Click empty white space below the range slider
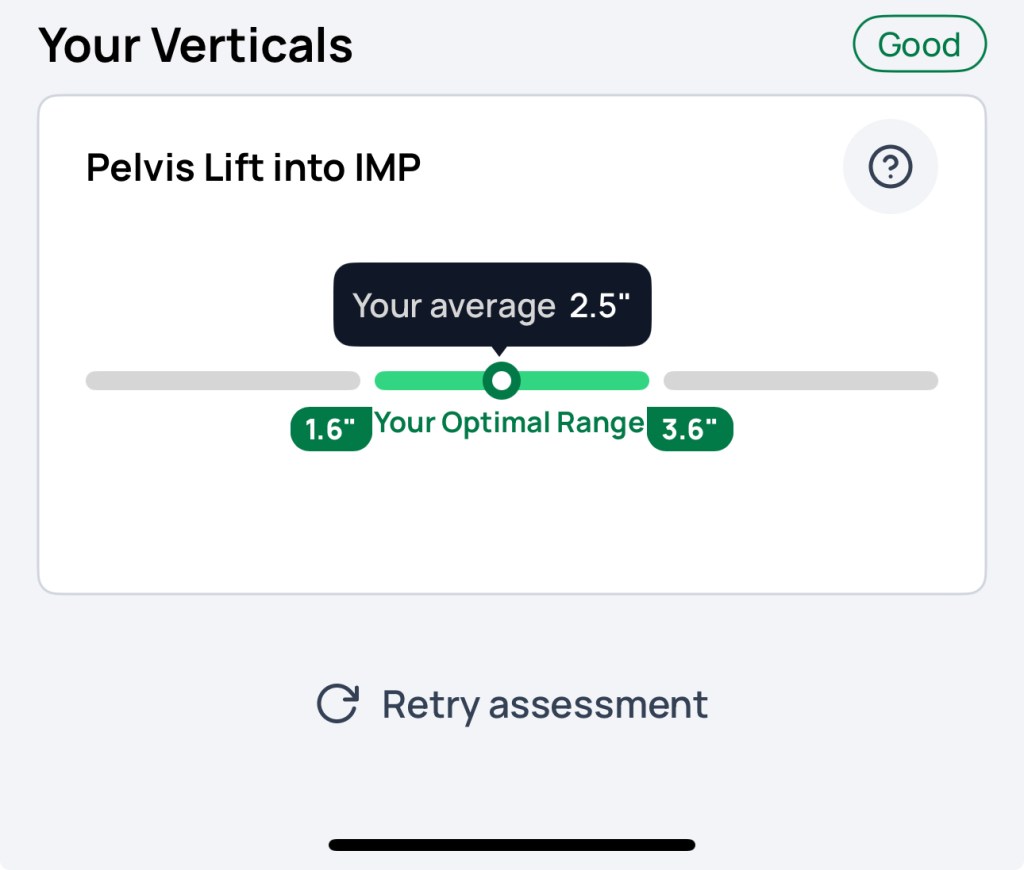The height and width of the screenshot is (870, 1024). click(x=512, y=520)
